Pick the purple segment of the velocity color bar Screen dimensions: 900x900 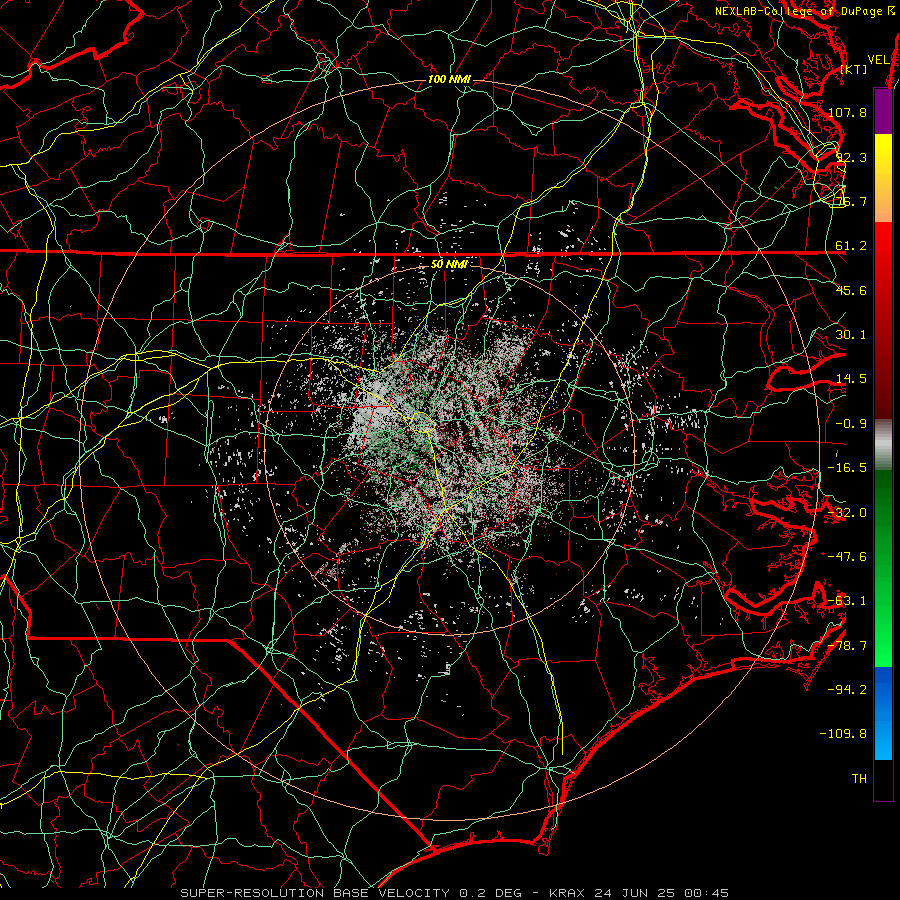883,112
